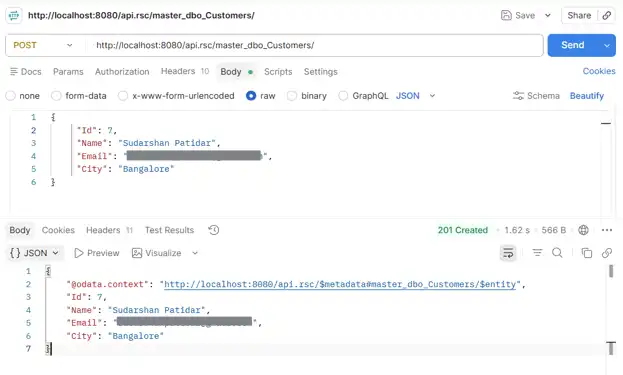Screen dimensions: 623x375
Task: Select x-www-form-urlencoded radio option
Action: point(123,96)
